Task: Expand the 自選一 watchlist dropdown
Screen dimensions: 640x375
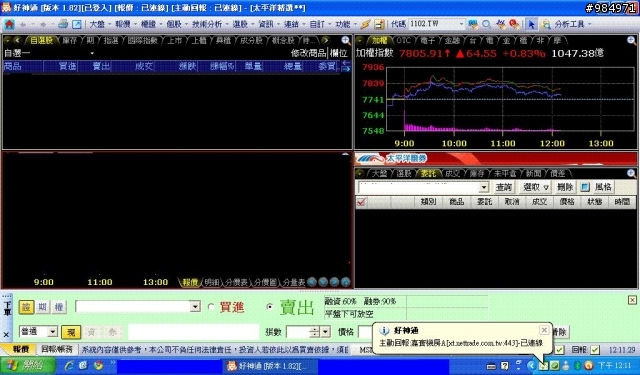Action: tap(92, 53)
